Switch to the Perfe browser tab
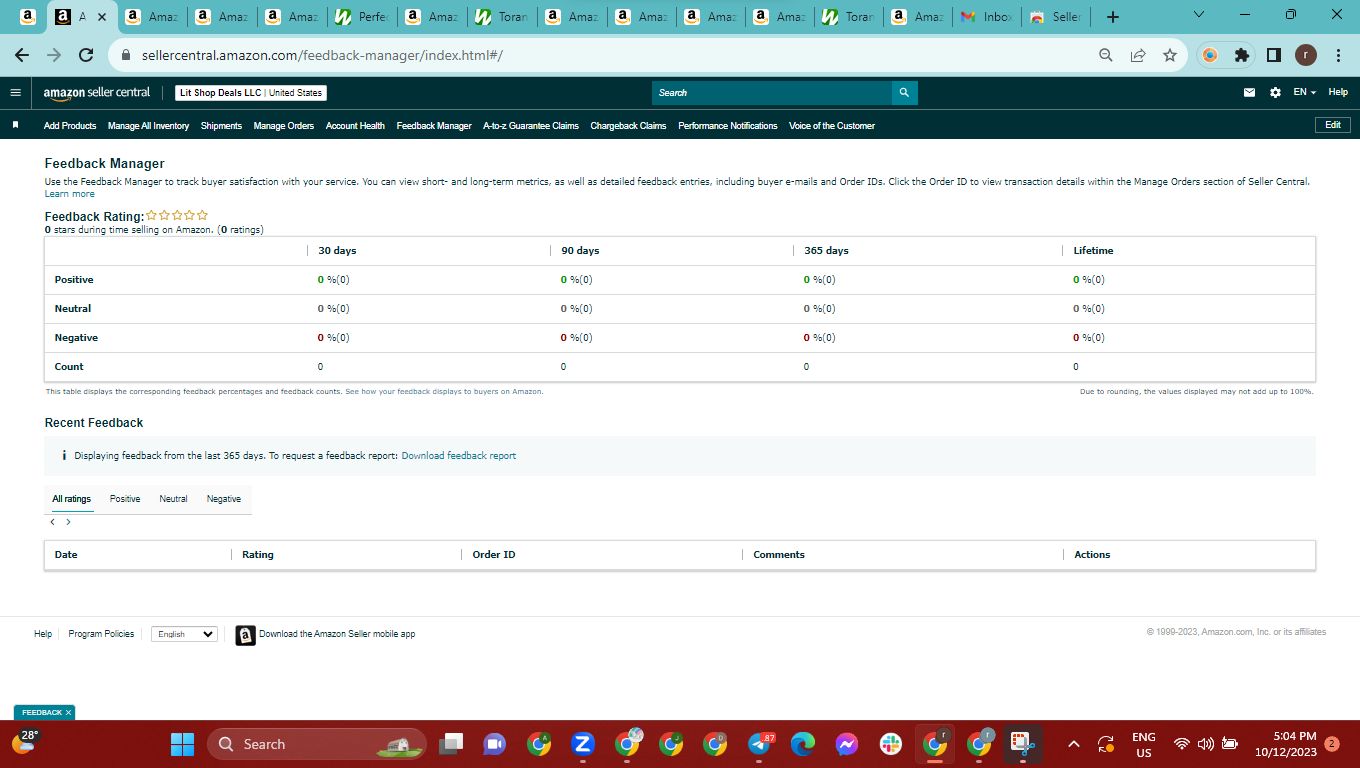 click(362, 17)
